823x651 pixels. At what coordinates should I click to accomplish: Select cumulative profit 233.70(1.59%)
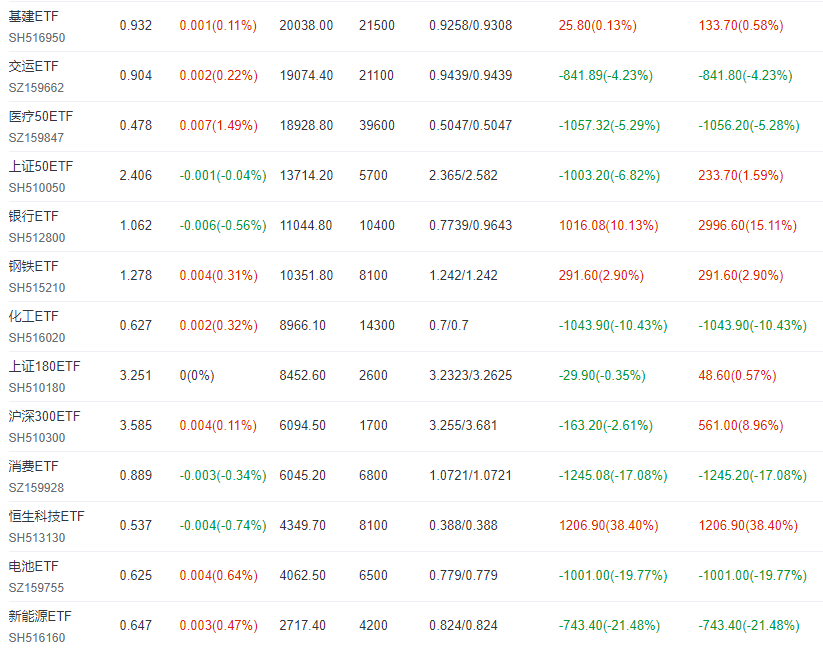[741, 175]
